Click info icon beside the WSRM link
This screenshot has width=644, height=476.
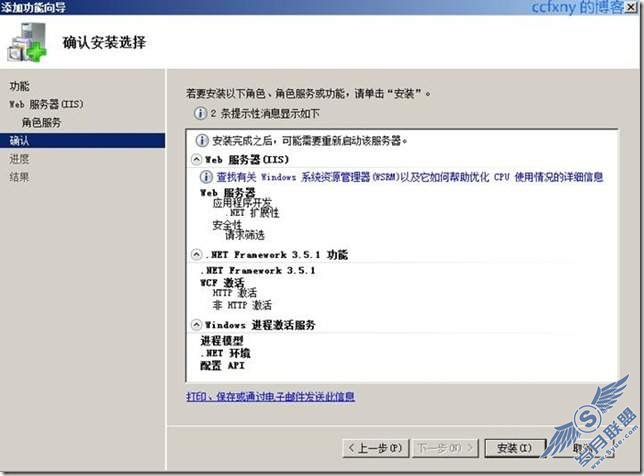[x=206, y=177]
